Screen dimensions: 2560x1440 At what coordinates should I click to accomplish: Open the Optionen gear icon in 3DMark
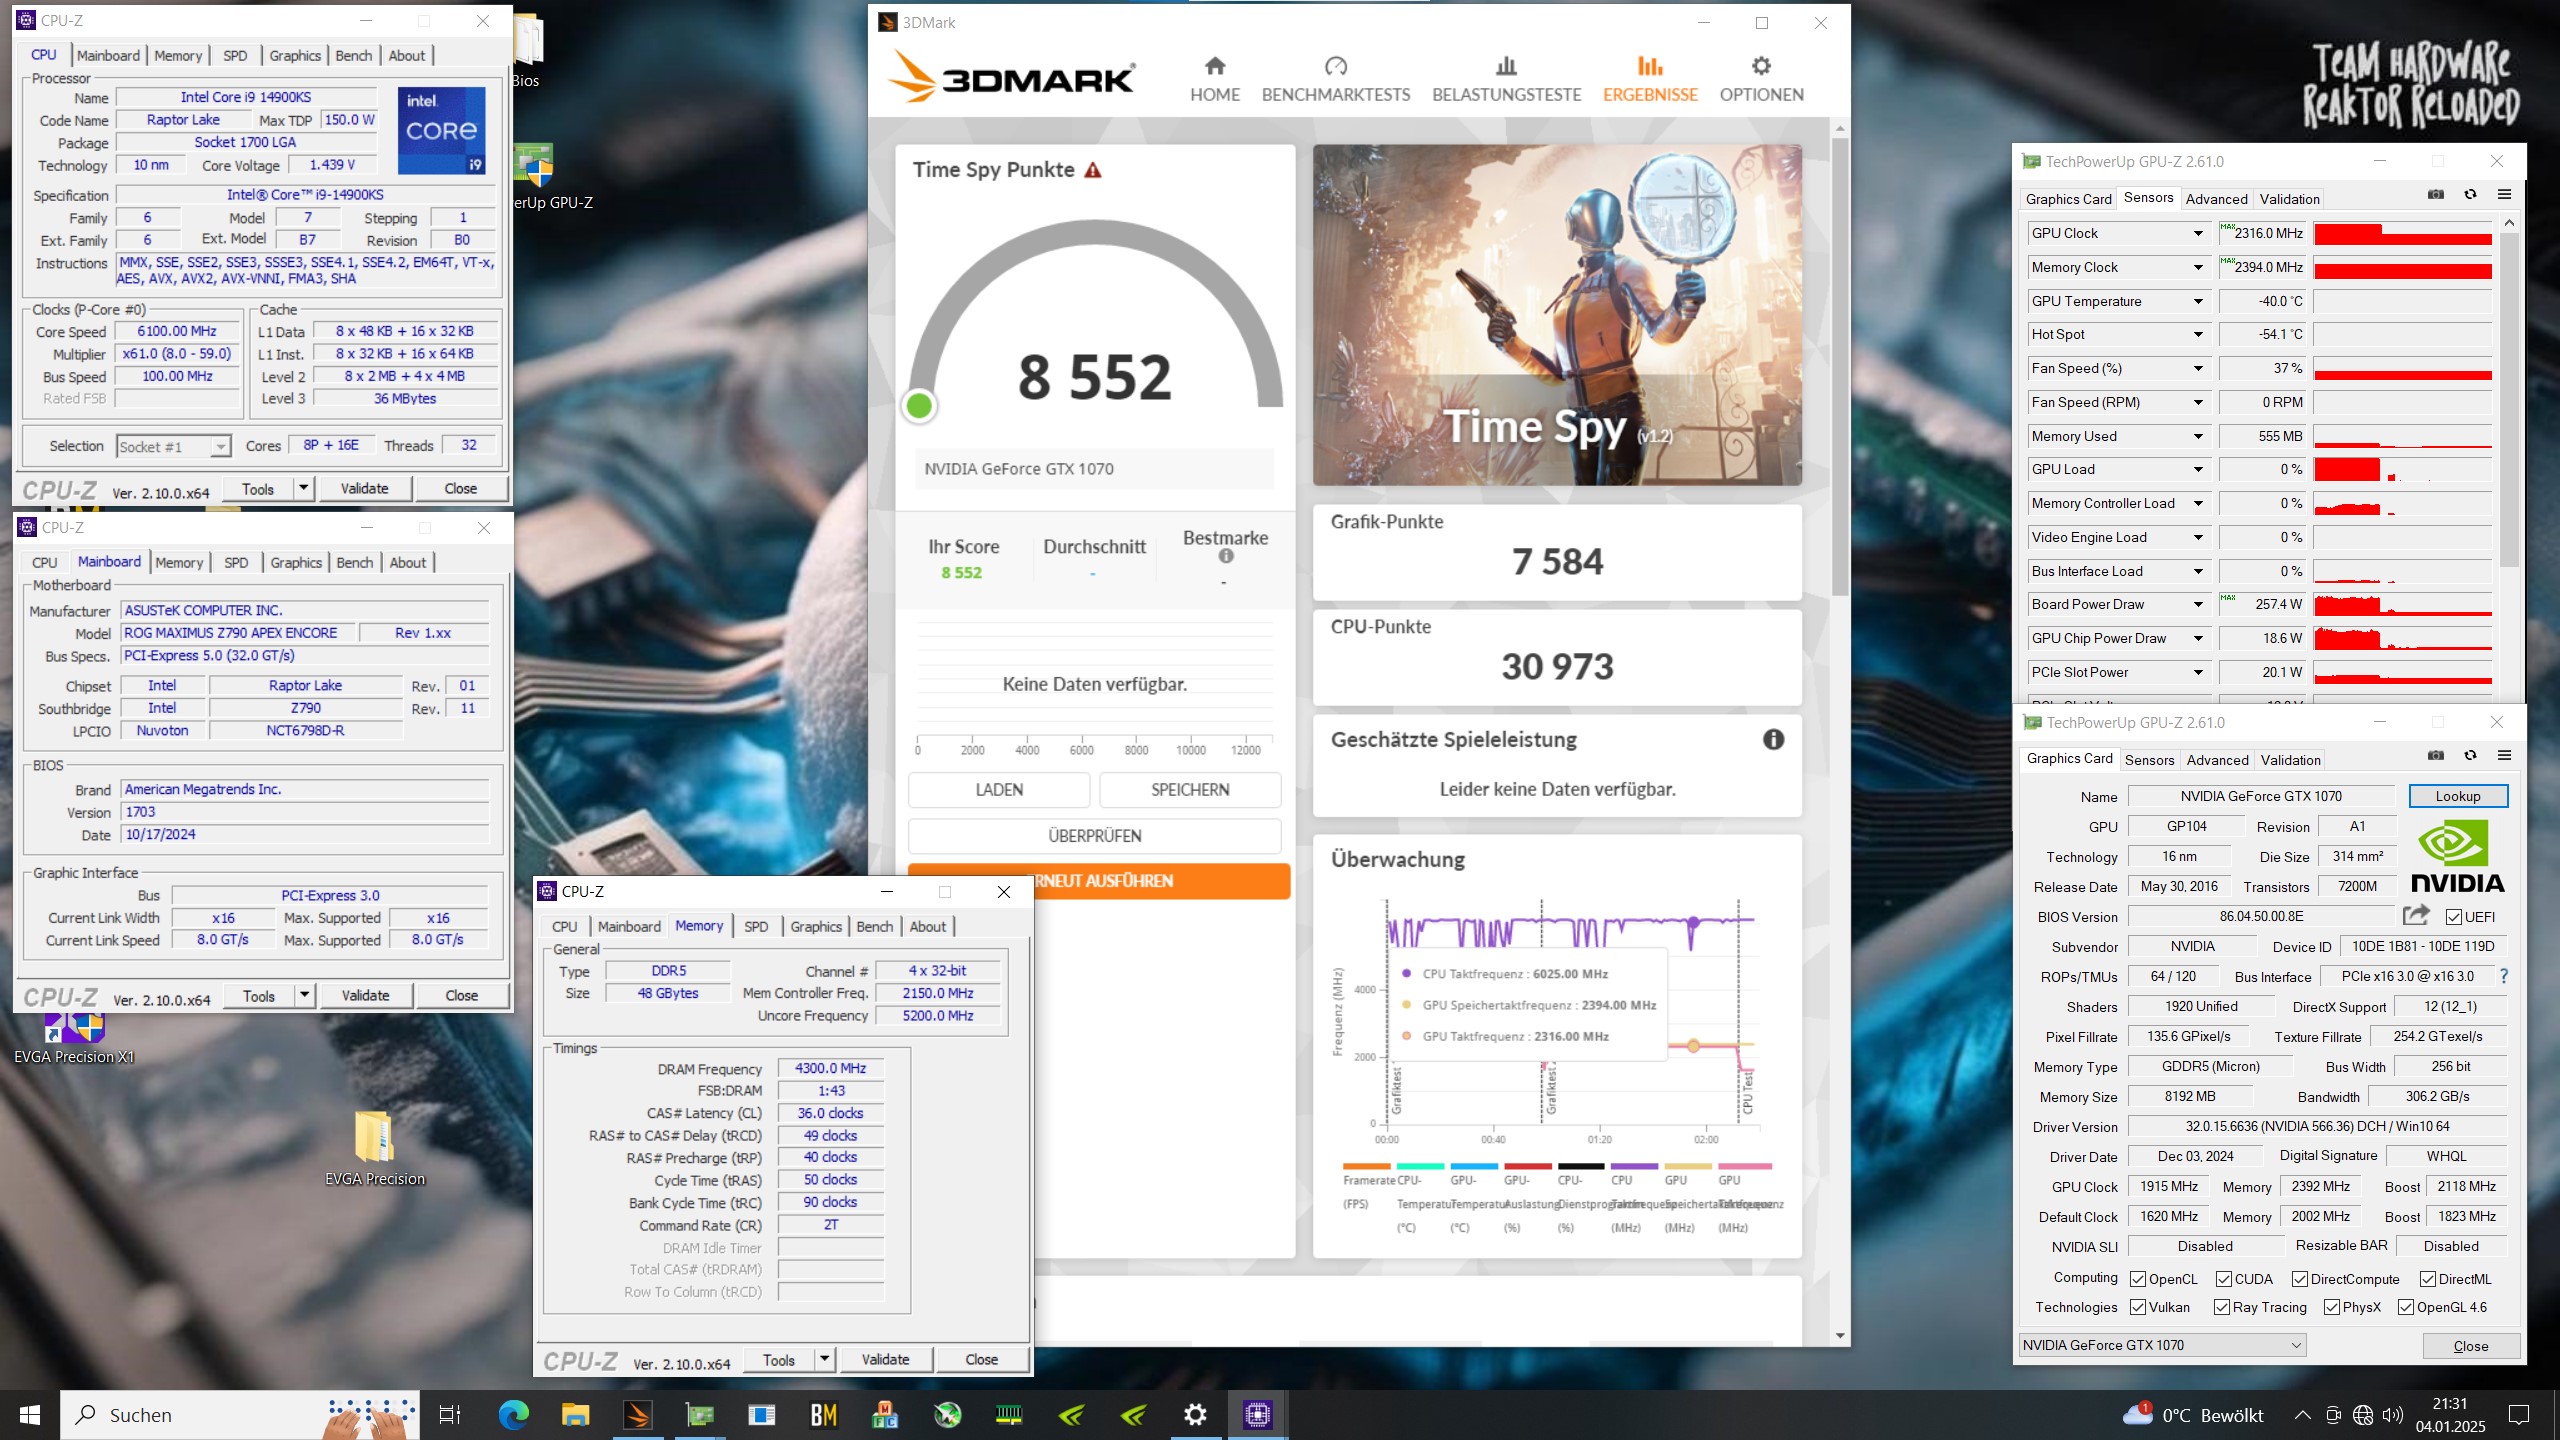tap(1761, 66)
